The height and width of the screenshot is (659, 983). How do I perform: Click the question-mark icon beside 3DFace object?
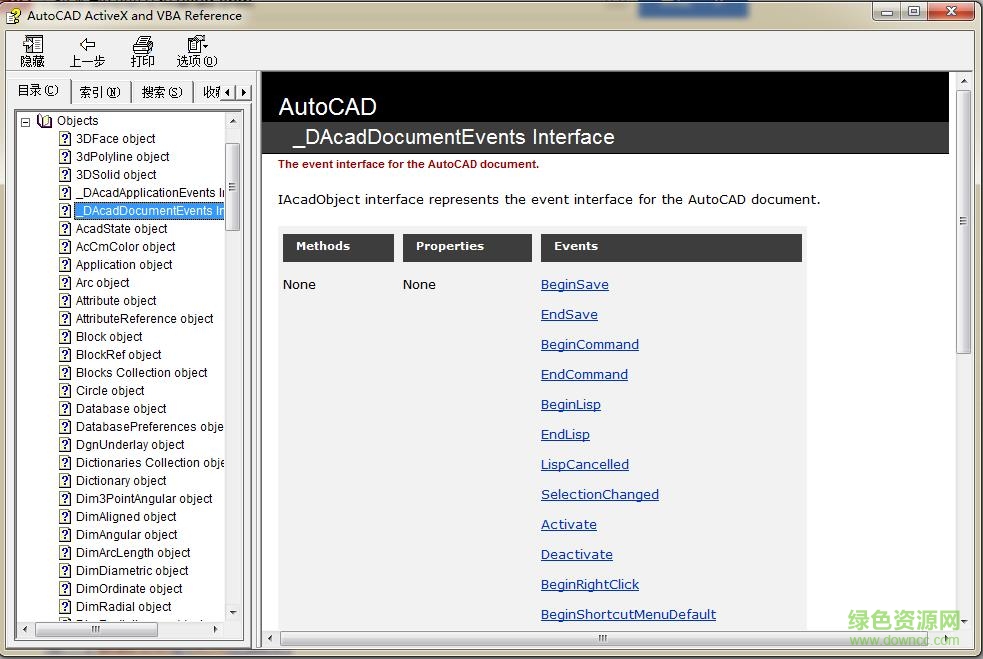click(x=64, y=138)
